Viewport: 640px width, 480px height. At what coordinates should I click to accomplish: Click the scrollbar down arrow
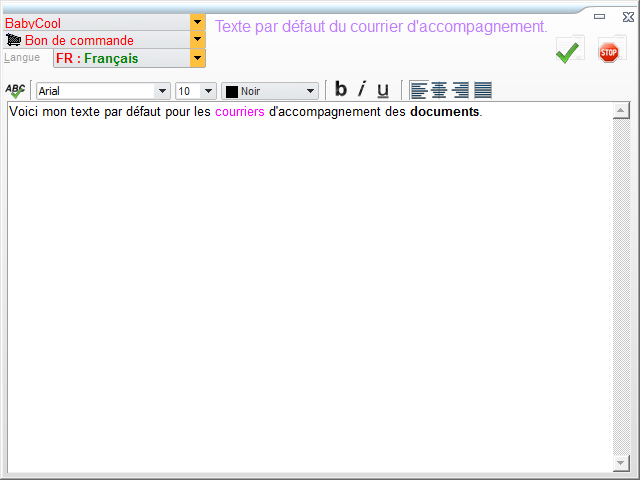620,464
